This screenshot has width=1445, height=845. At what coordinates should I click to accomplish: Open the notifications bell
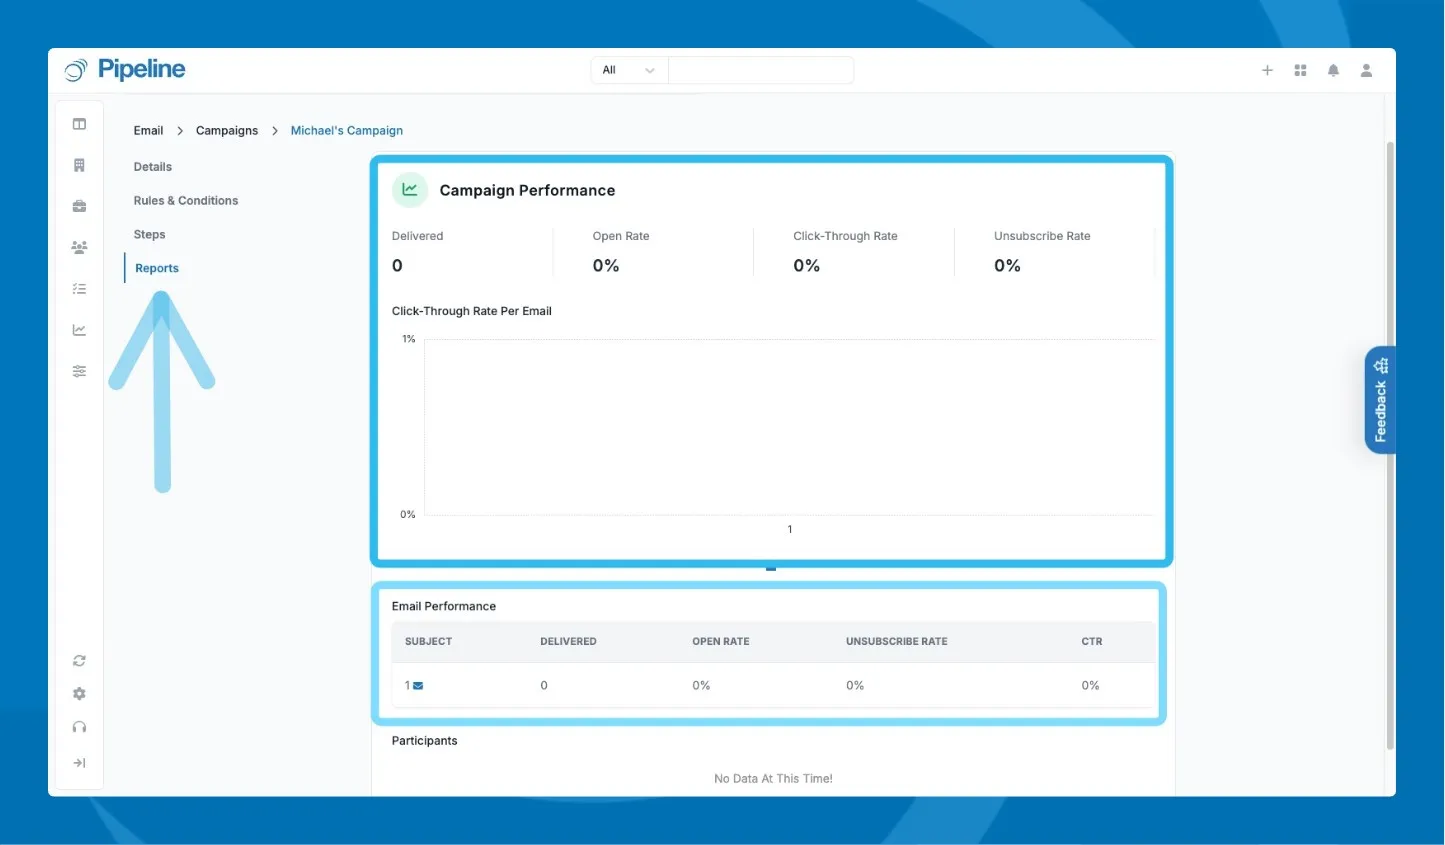click(x=1333, y=70)
